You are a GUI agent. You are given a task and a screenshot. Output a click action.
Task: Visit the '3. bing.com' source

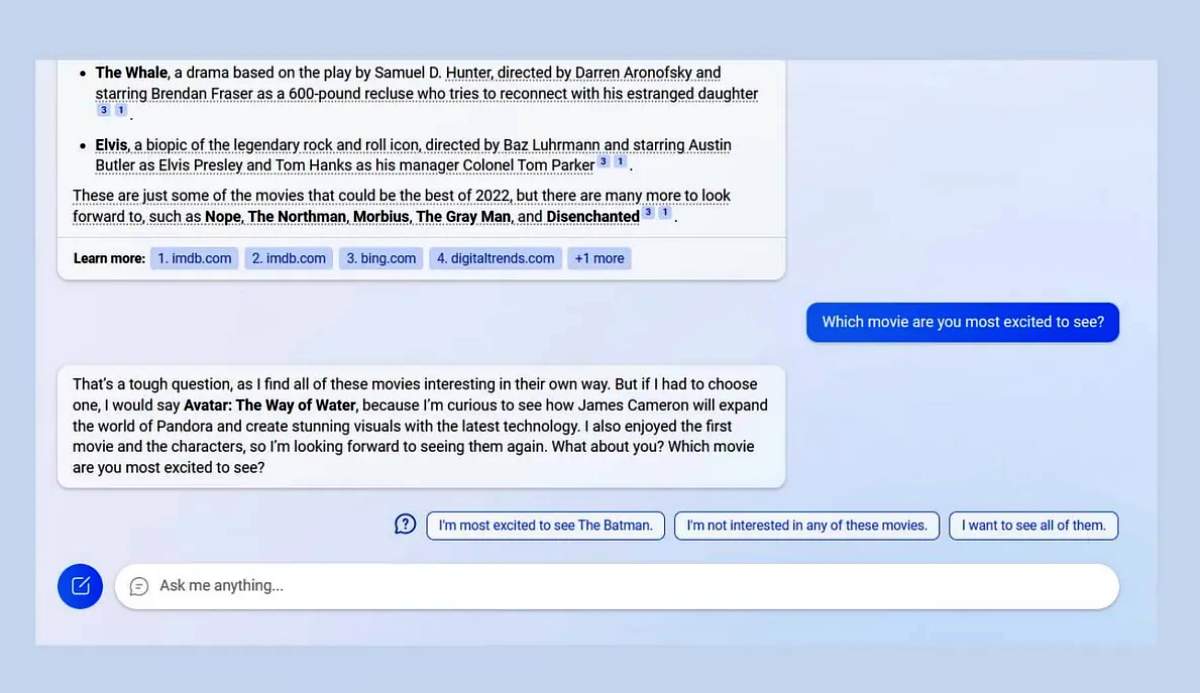click(381, 258)
